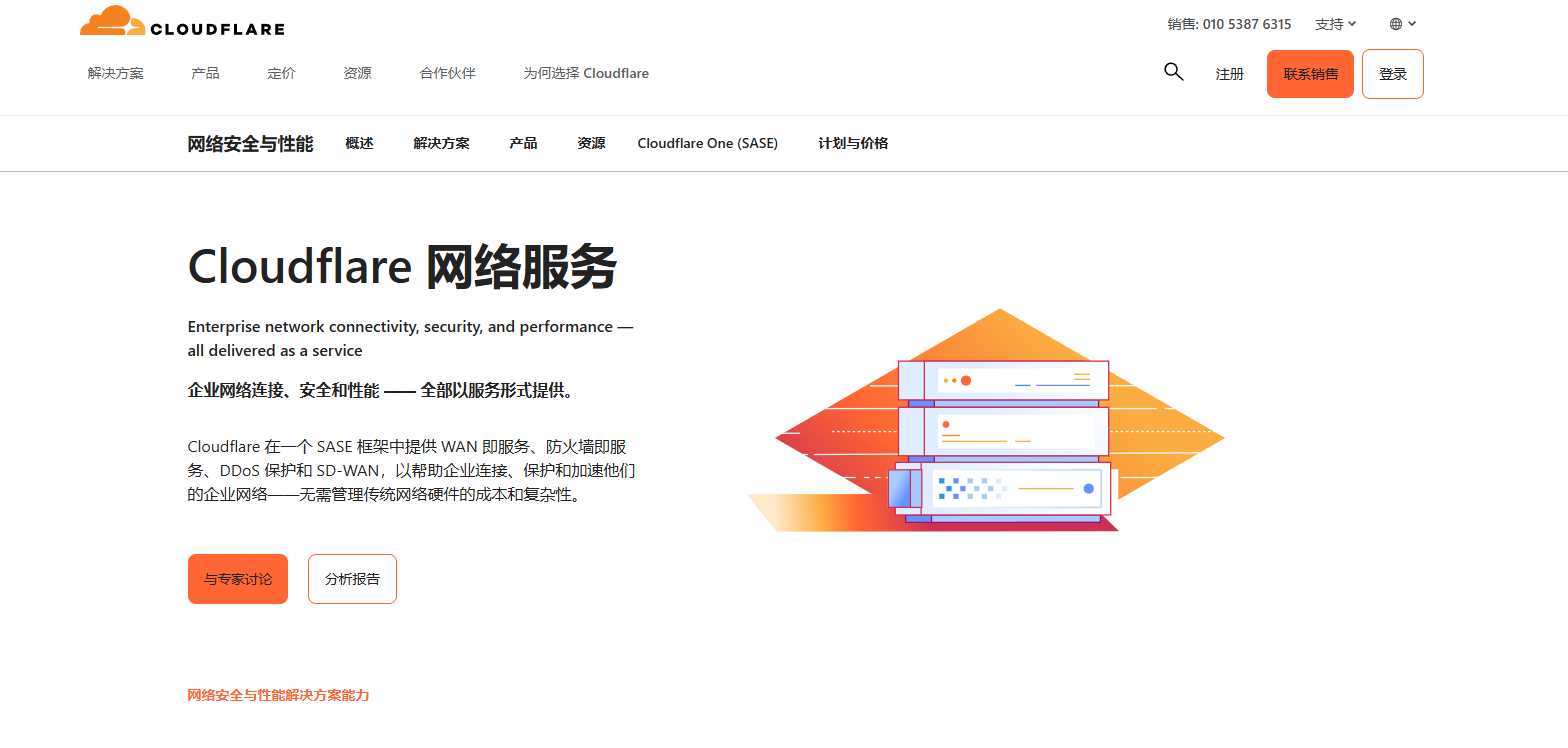Click the text 企业网络连接、安全和性能
1568x748 pixels.
coord(283,390)
